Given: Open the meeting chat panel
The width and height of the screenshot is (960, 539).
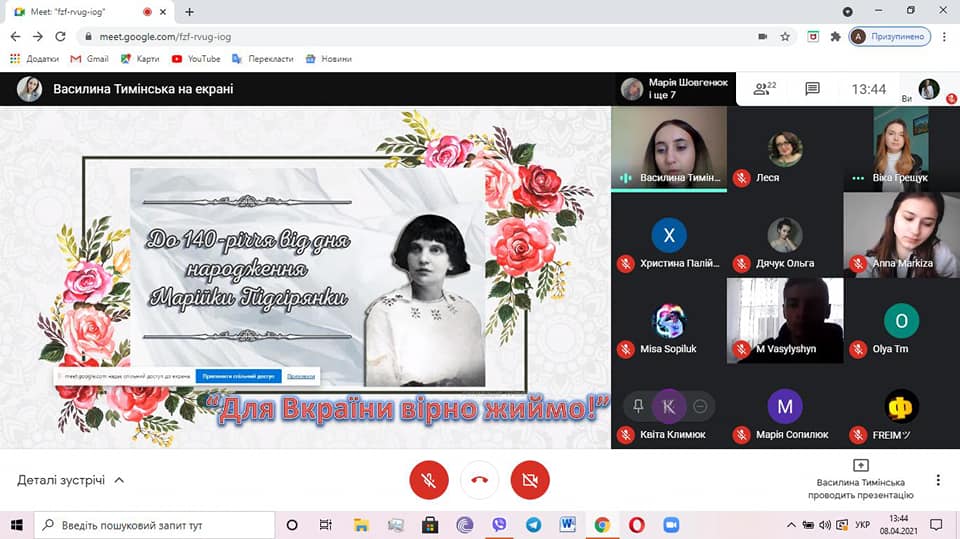Looking at the screenshot, I should (812, 89).
